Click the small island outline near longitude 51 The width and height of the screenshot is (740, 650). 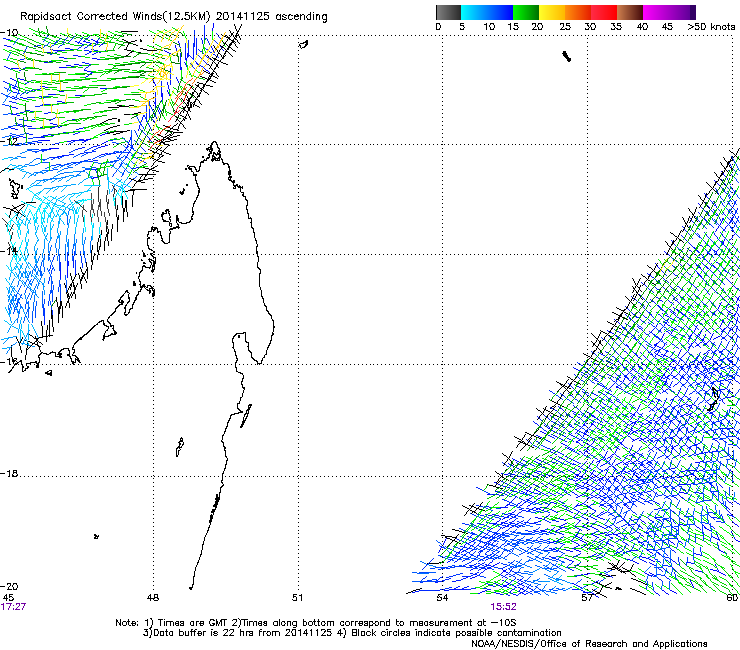303,44
